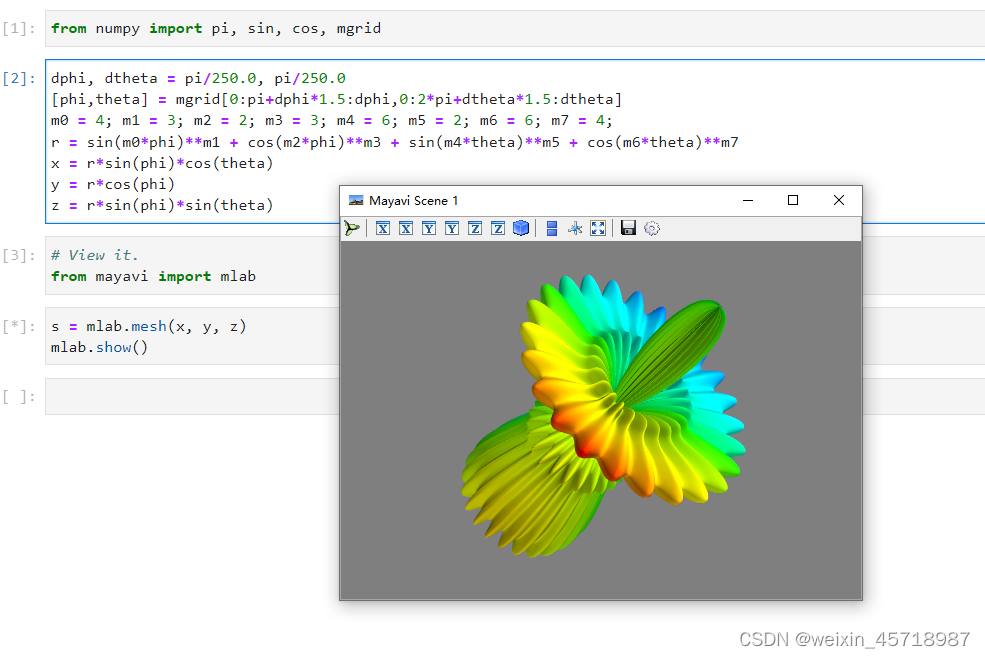This screenshot has width=985, height=658.
Task: Click the weixin_45718987 CSDN link
Action: coord(855,638)
